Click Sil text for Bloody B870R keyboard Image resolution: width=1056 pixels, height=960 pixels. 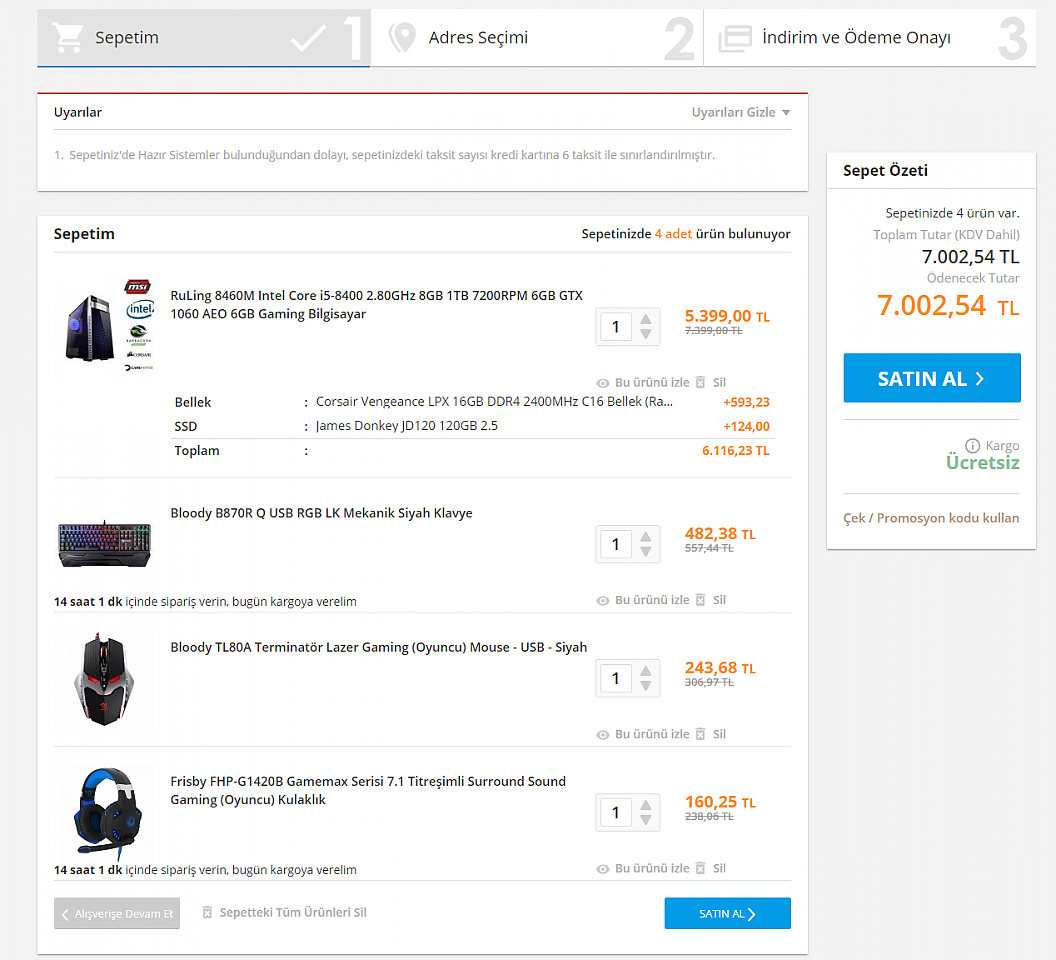click(719, 600)
